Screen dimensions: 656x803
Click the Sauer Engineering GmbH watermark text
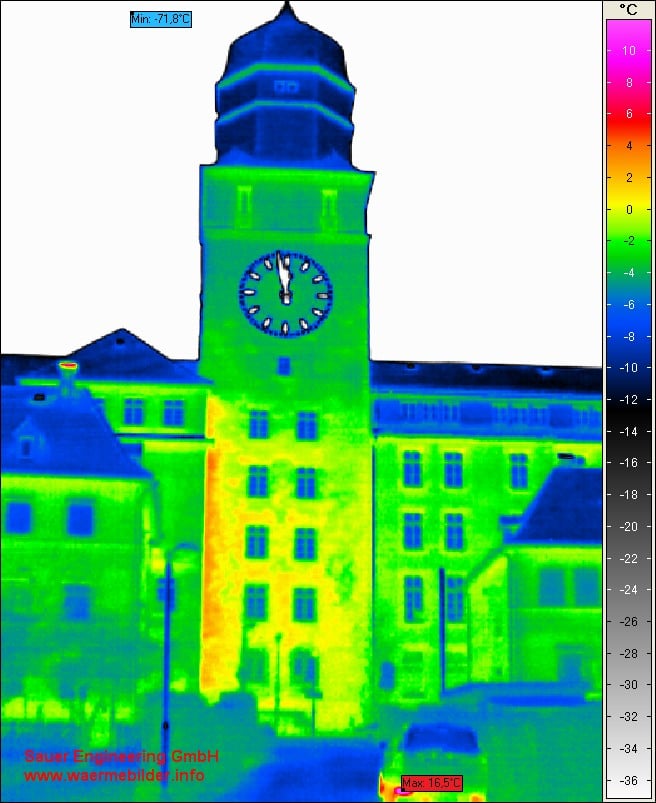click(121, 756)
